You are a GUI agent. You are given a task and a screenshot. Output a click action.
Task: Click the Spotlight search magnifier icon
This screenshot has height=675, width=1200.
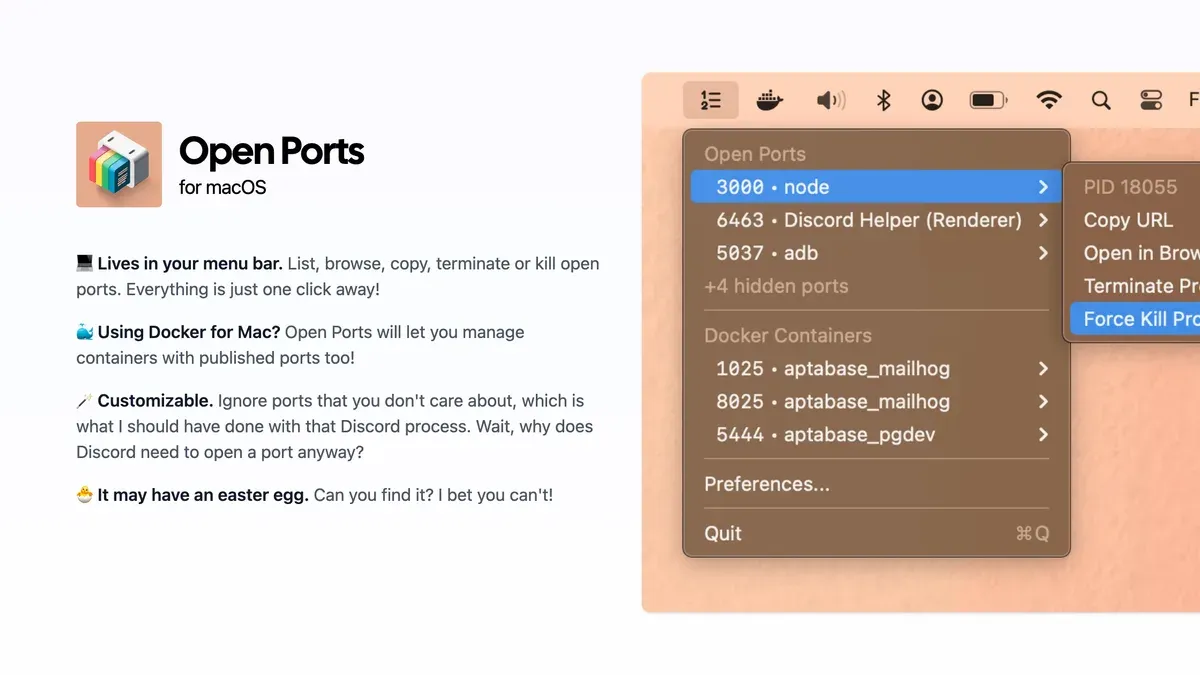(x=1101, y=100)
